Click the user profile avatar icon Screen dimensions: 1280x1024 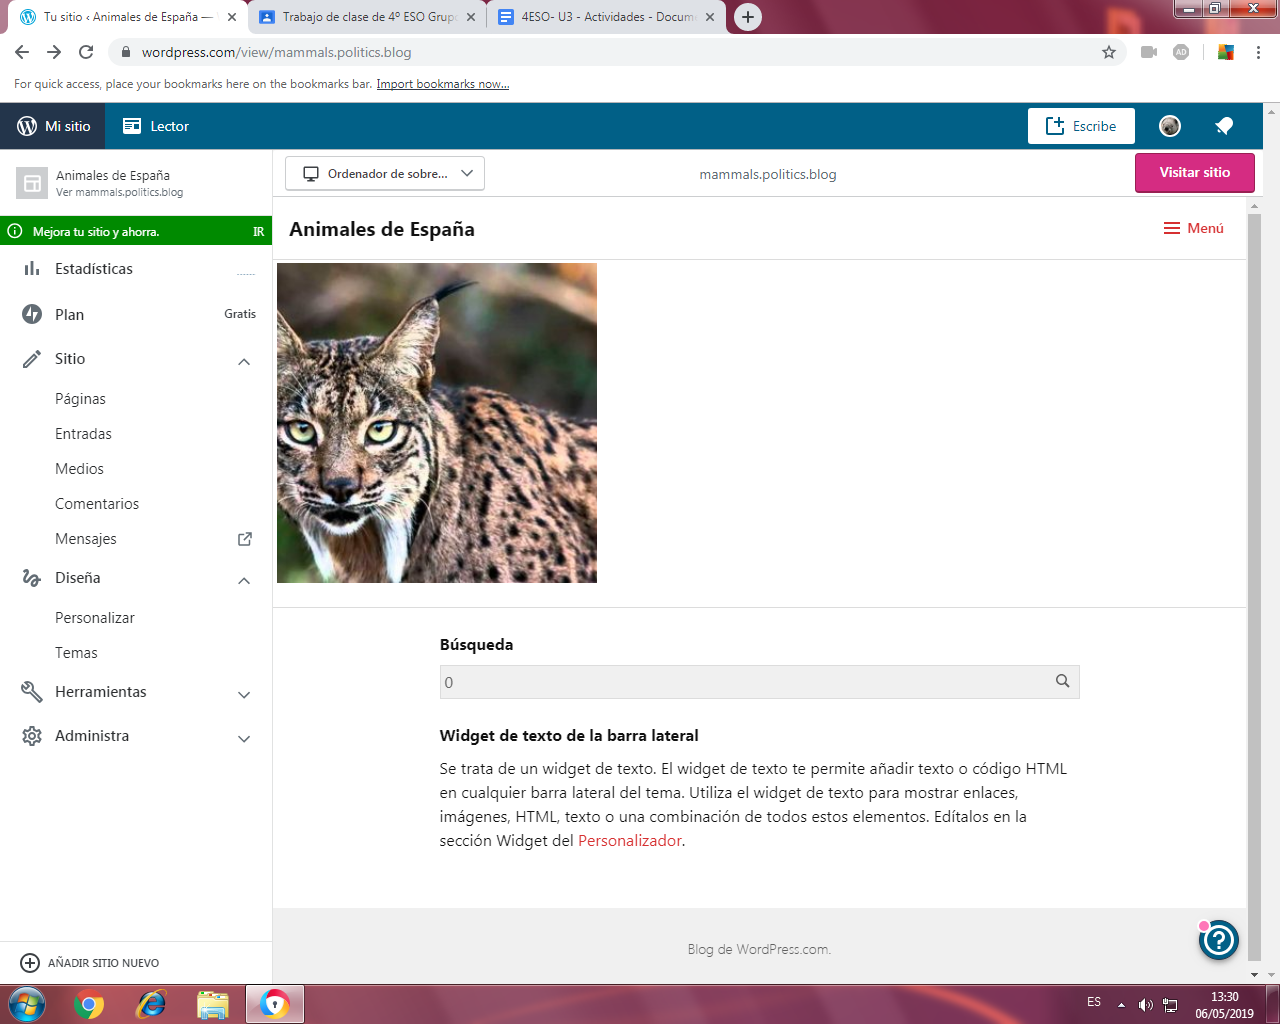pos(1170,126)
